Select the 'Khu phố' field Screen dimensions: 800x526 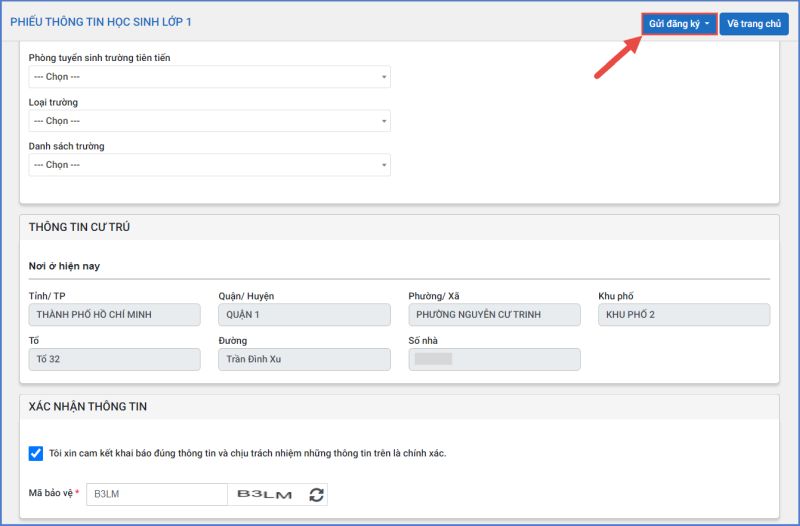coord(684,315)
